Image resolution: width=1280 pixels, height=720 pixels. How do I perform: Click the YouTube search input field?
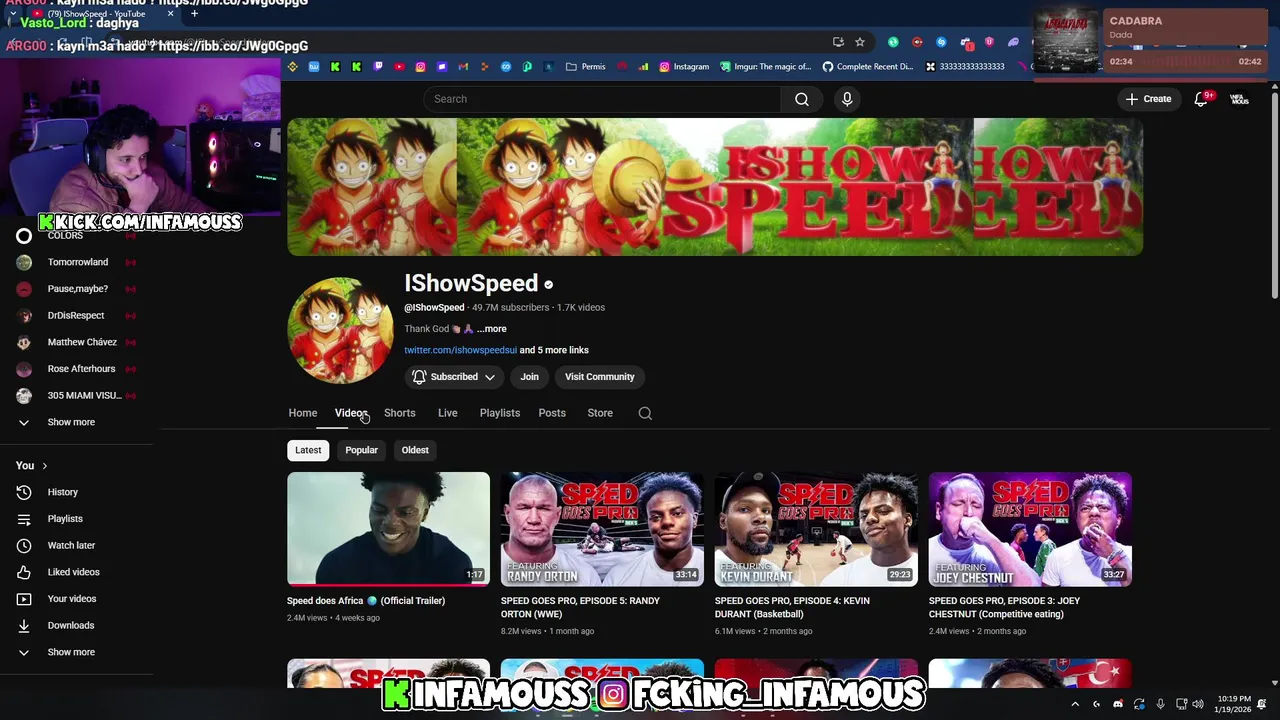point(601,99)
